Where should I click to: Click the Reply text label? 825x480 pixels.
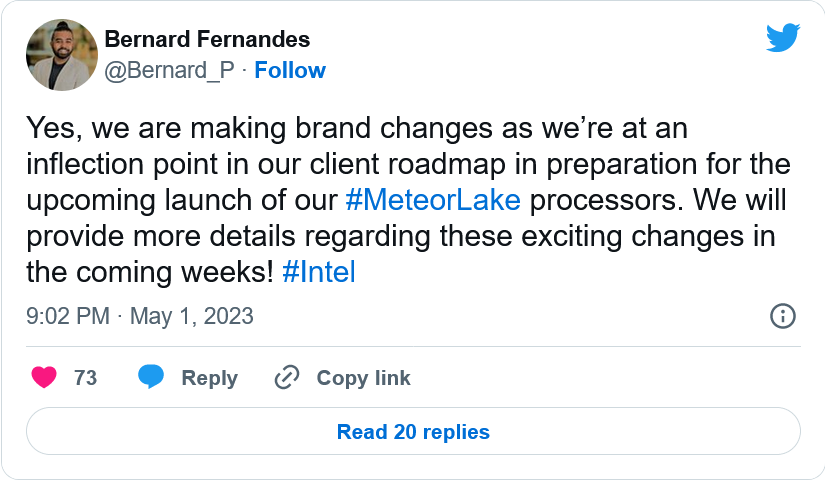point(209,378)
